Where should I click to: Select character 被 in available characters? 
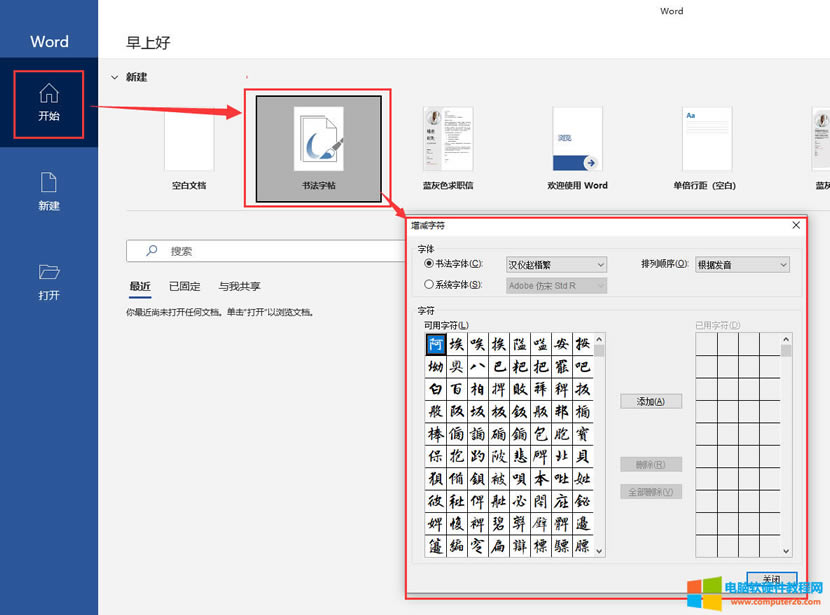pos(498,478)
